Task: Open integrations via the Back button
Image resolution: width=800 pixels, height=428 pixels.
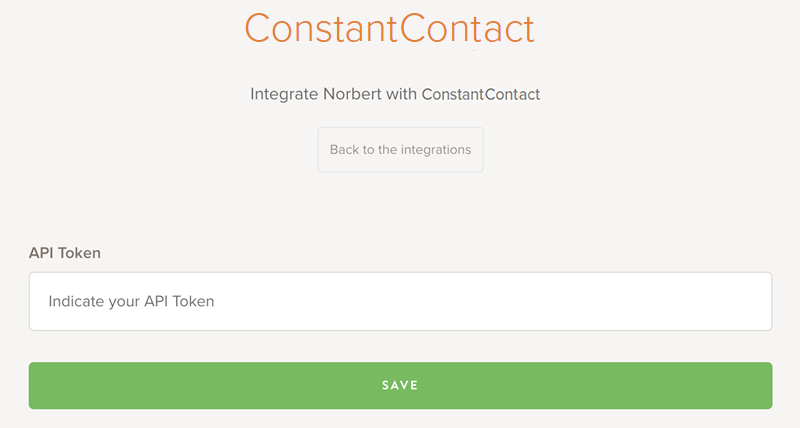Action: click(x=400, y=150)
